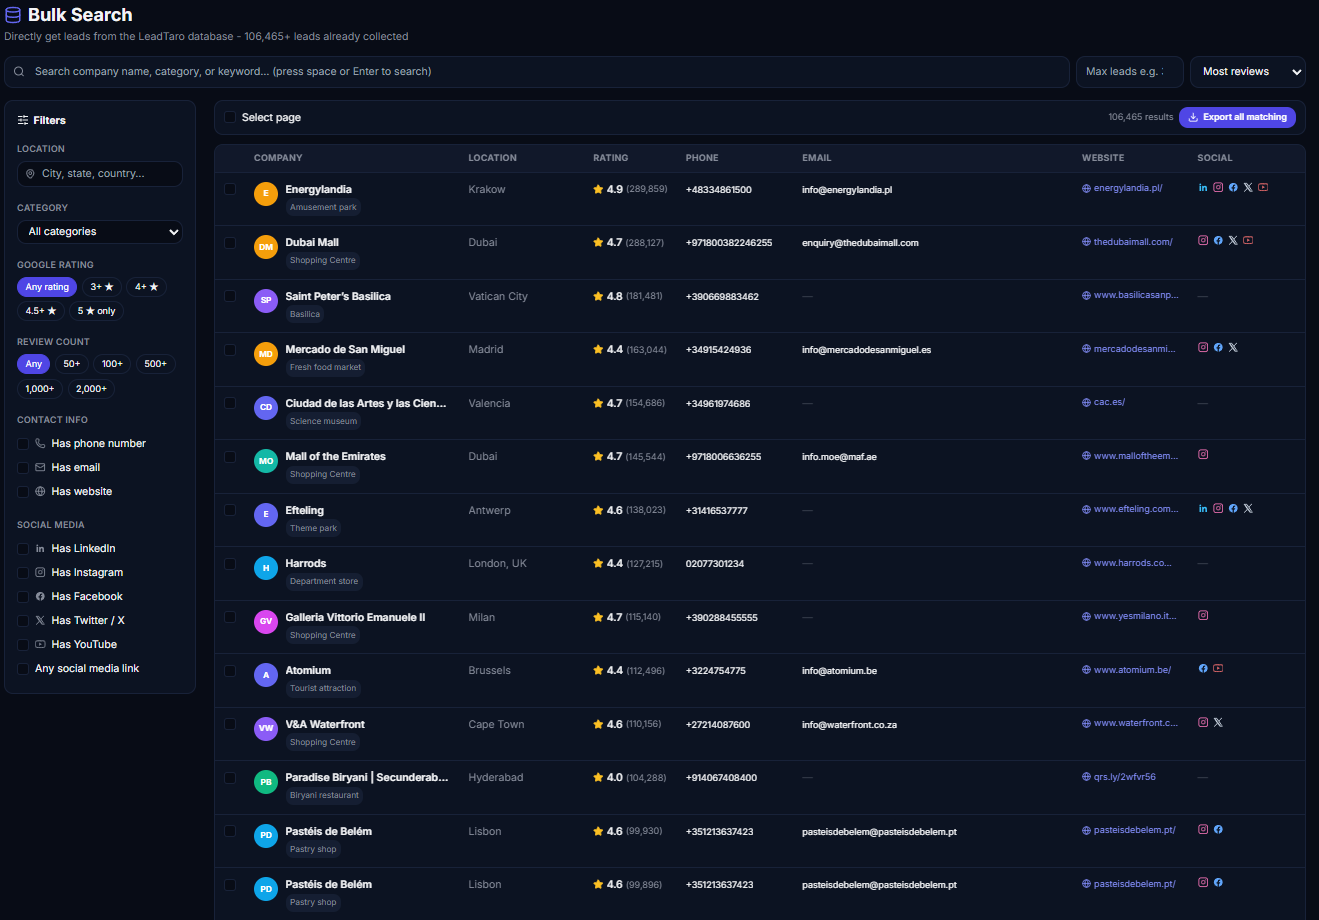Filter by 4.5+ star rating
Screen dimensions: 1319x920
pyautogui.click(x=41, y=311)
